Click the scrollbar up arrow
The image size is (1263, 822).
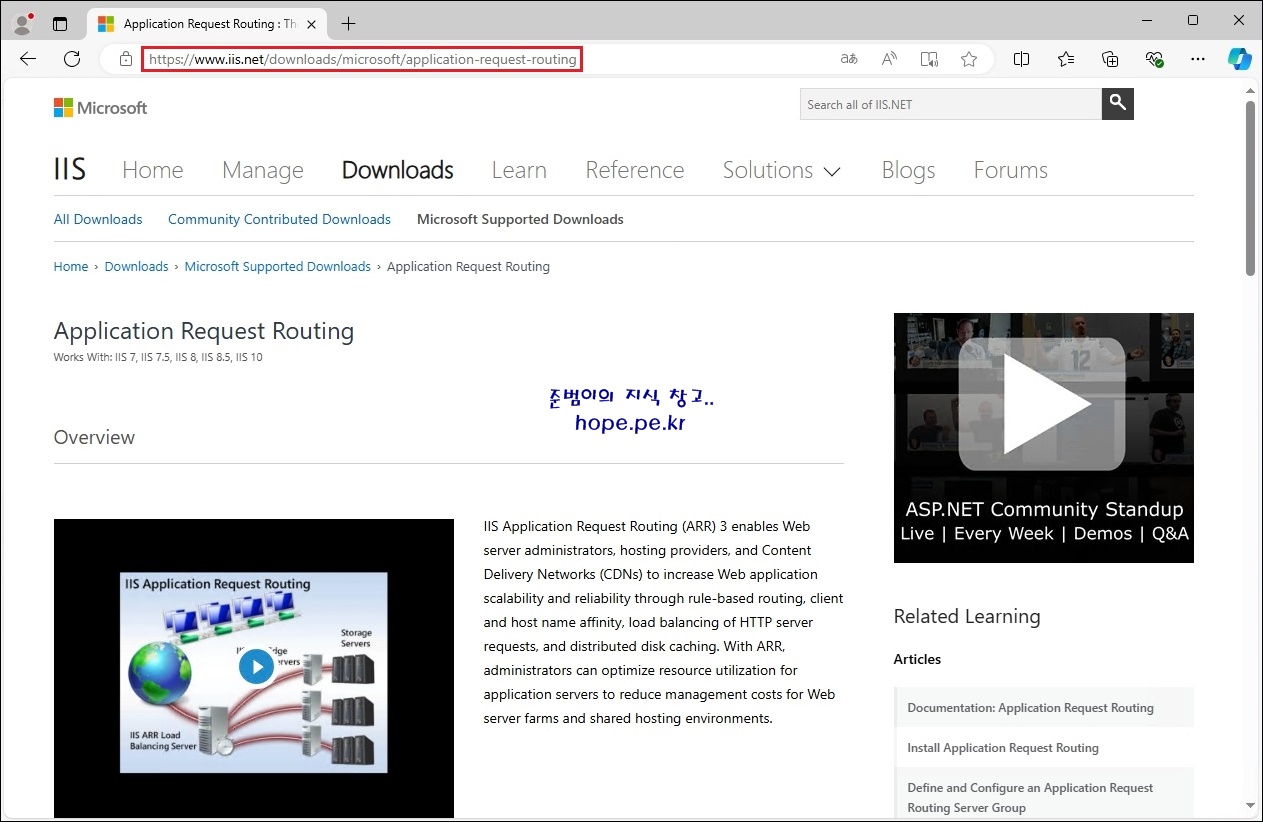(x=1250, y=91)
